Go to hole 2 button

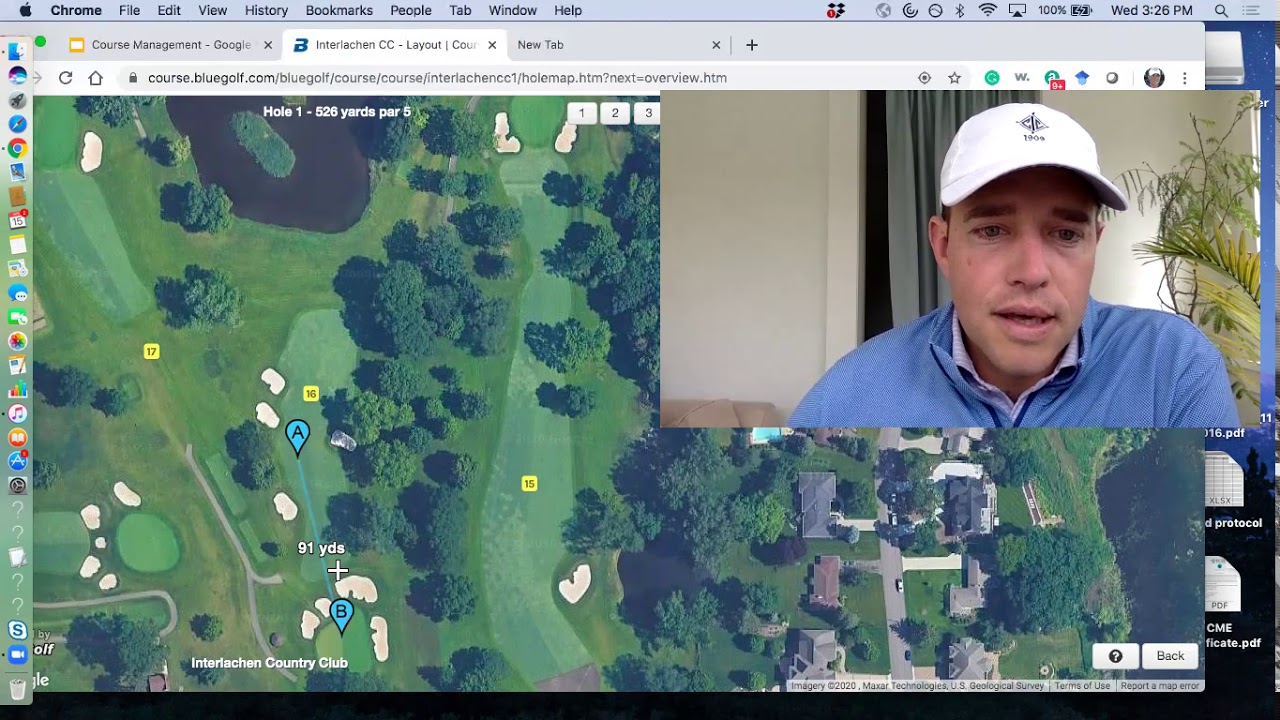pyautogui.click(x=615, y=113)
